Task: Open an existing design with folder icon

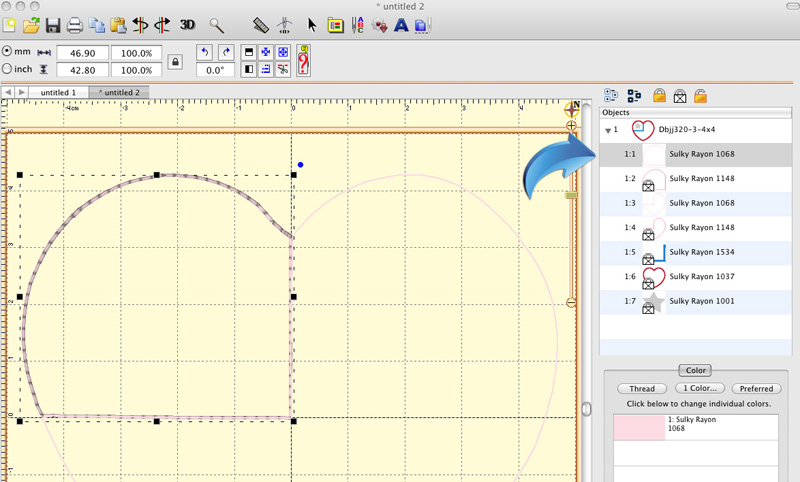Action: pyautogui.click(x=31, y=25)
